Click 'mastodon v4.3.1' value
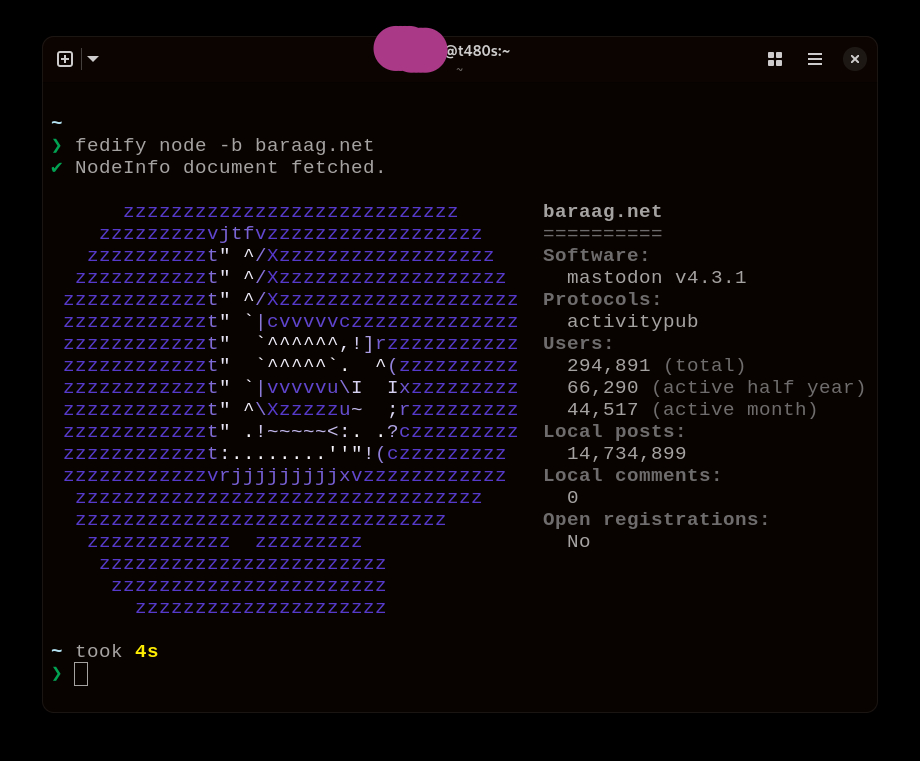 [x=656, y=278]
